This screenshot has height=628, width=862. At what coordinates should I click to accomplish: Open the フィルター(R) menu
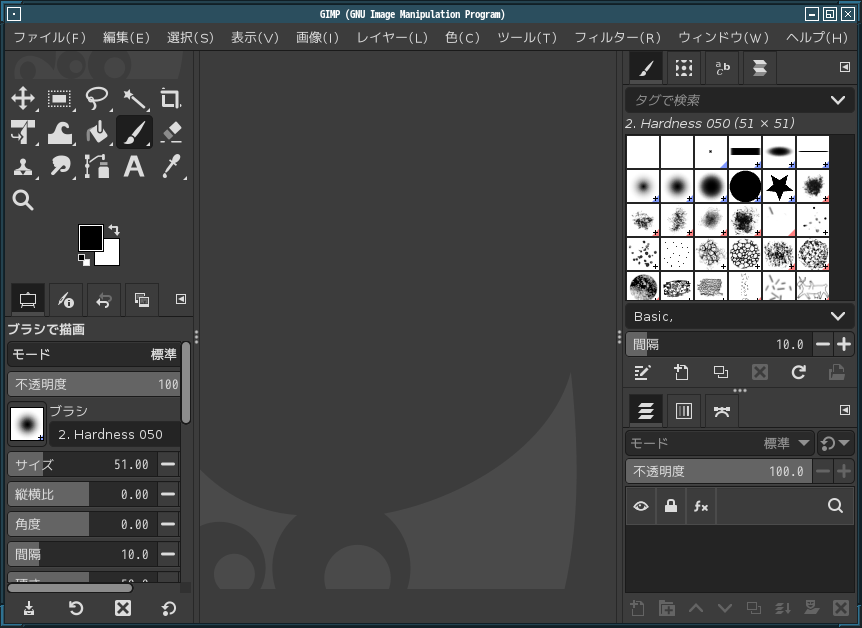click(x=617, y=37)
